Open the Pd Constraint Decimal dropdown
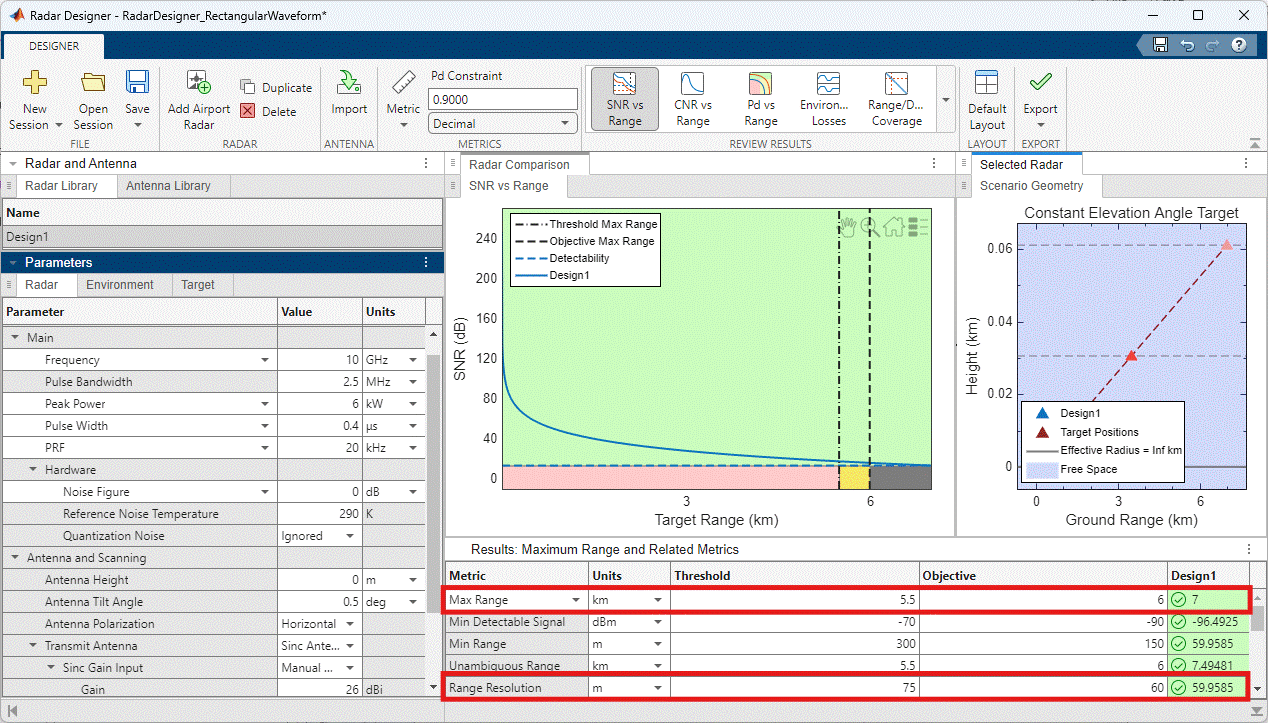The height and width of the screenshot is (723, 1268). [x=503, y=124]
